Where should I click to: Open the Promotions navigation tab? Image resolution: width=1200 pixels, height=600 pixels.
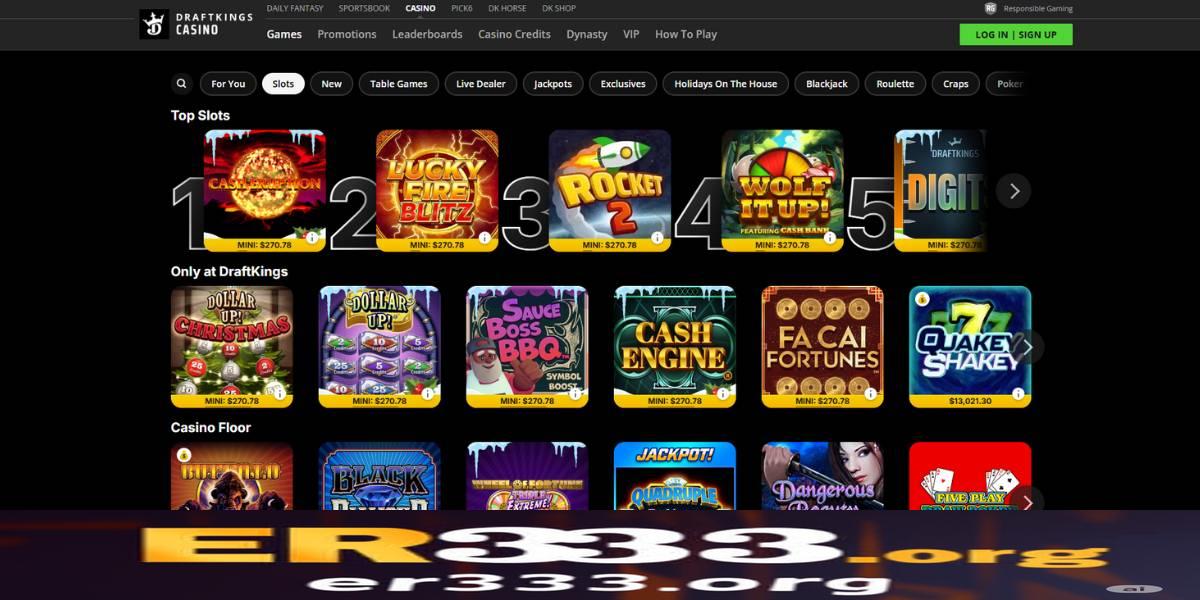(x=347, y=34)
